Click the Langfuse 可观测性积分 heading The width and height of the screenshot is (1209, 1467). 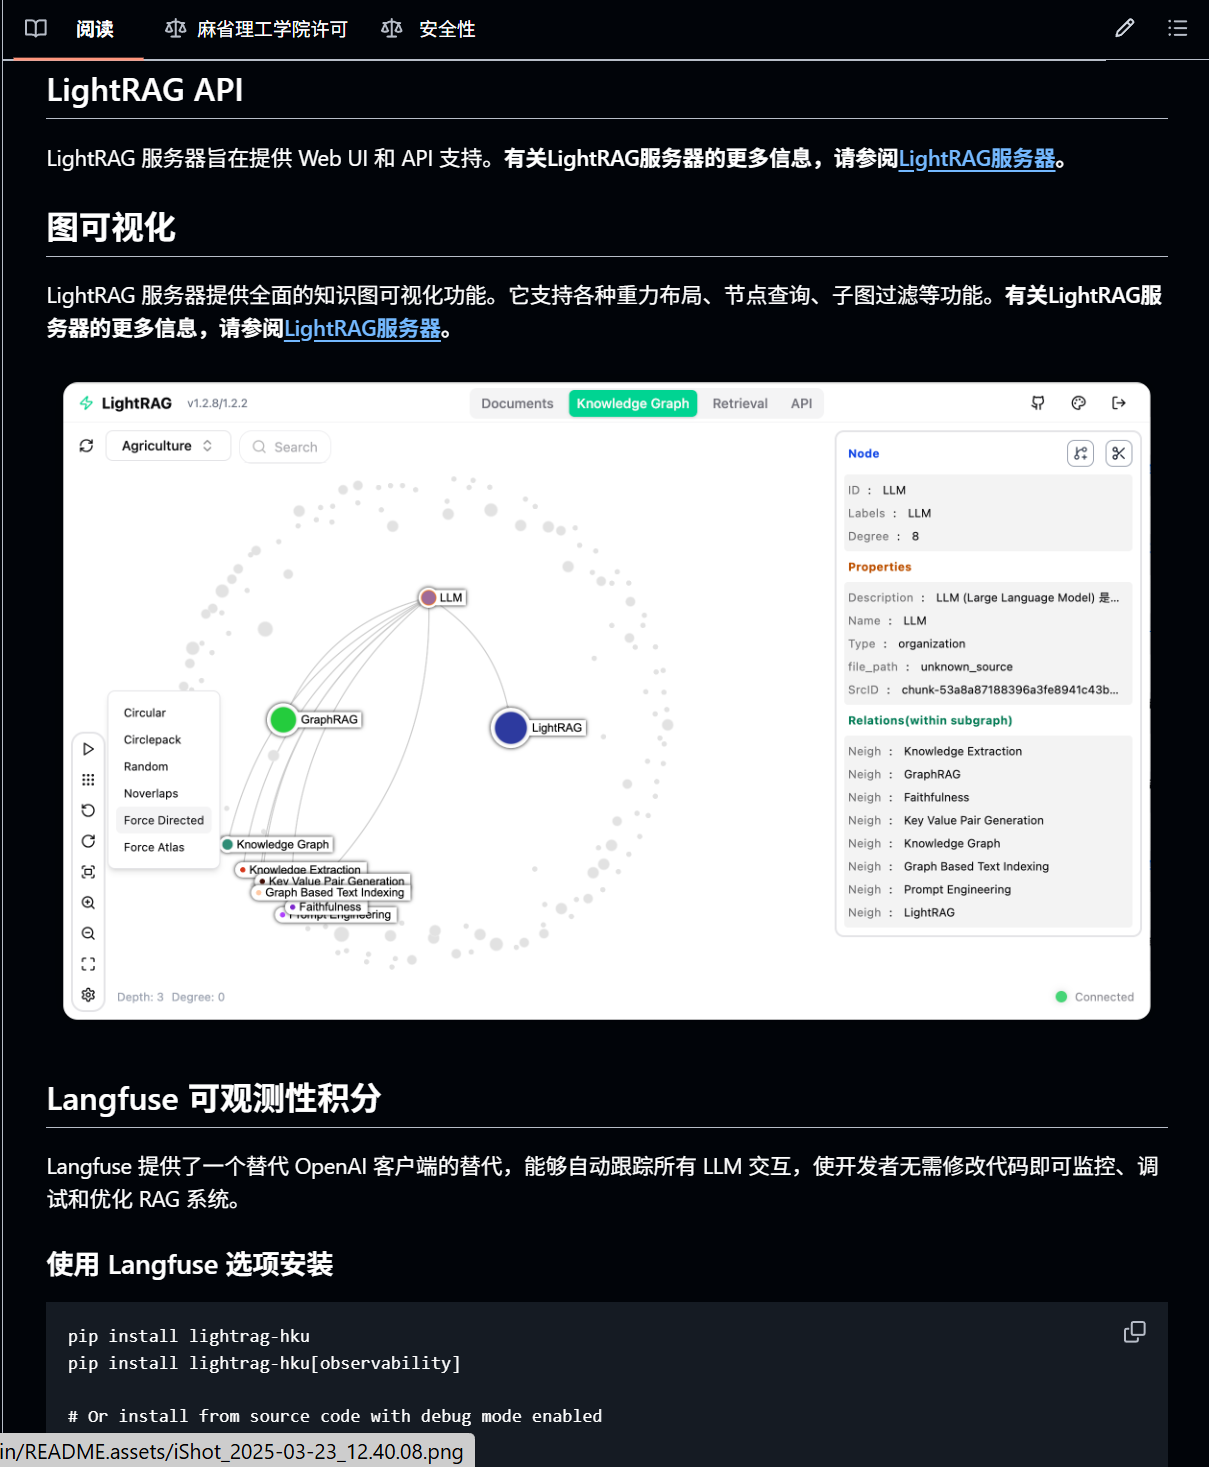214,1099
